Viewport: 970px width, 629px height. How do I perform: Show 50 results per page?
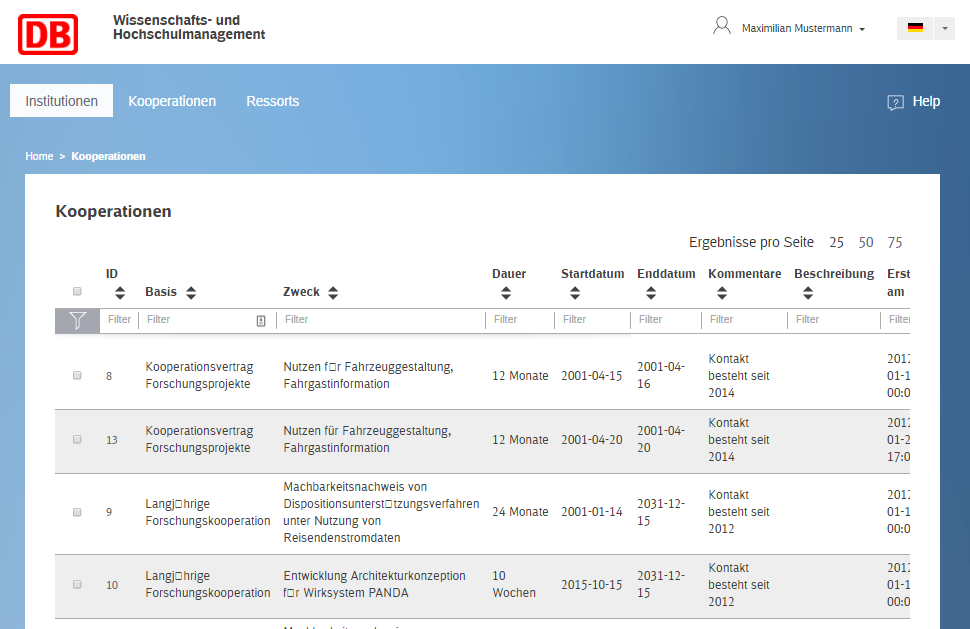point(866,243)
